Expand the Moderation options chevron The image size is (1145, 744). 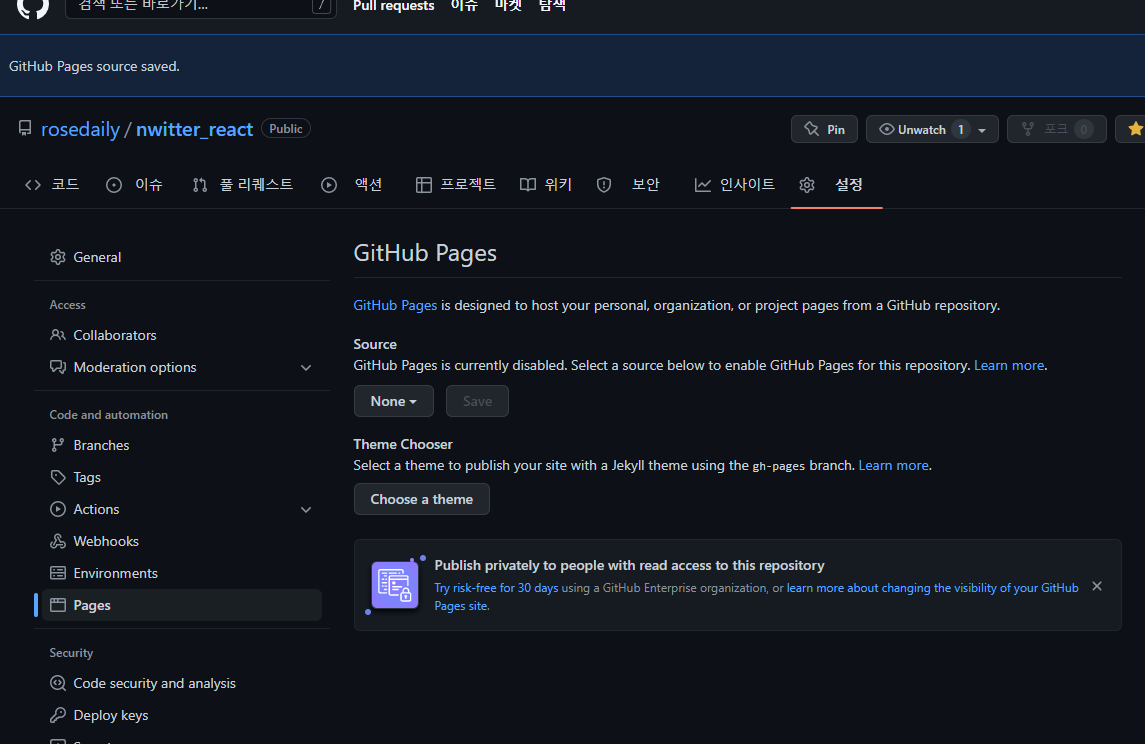coord(306,368)
